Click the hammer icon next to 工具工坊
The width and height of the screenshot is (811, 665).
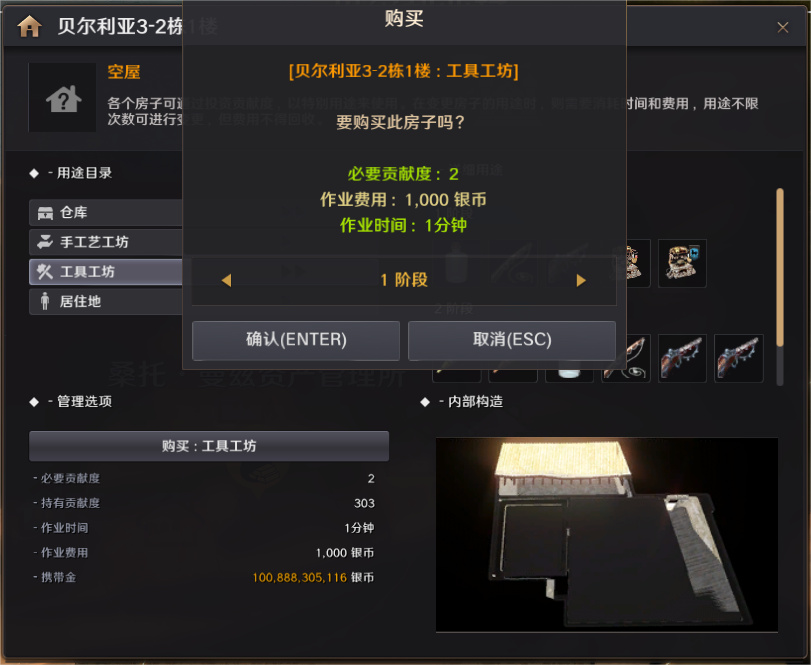coord(45,271)
